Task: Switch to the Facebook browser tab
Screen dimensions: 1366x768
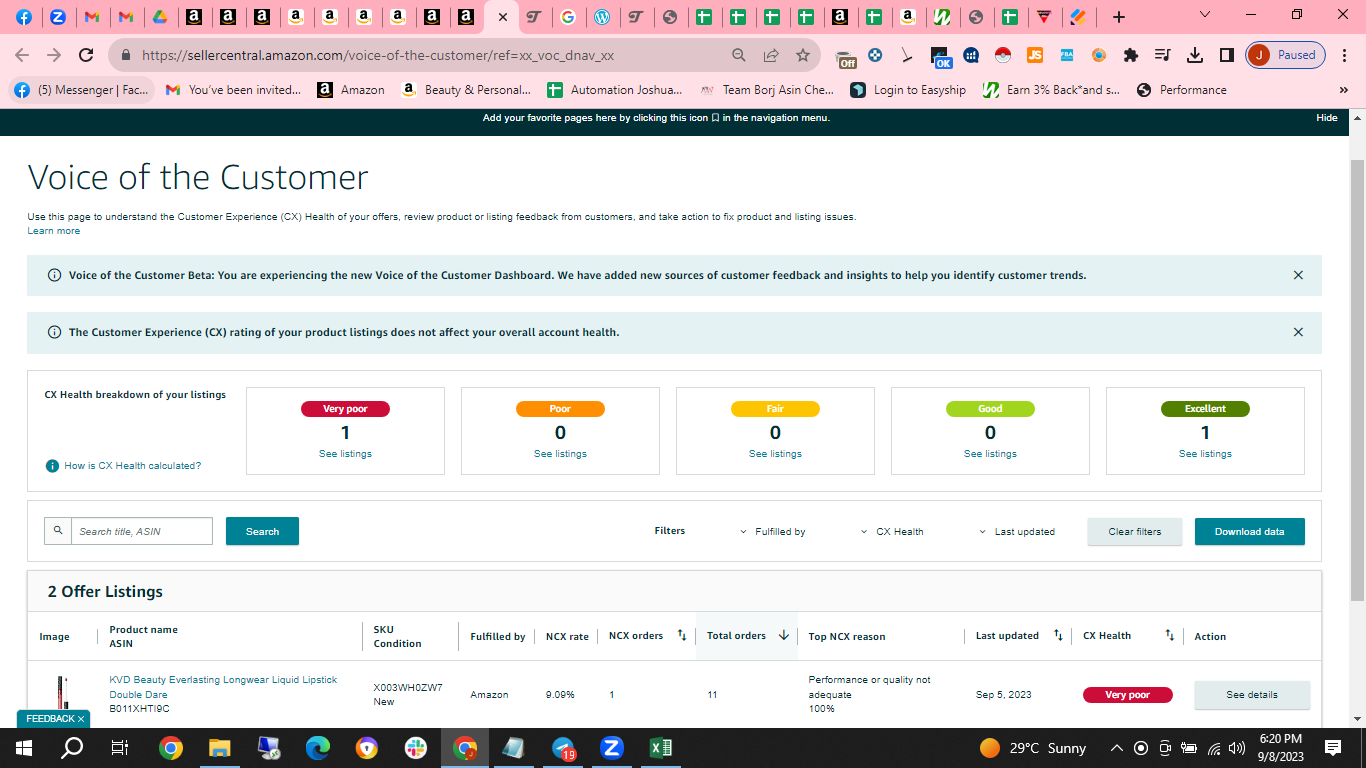Action: [x=24, y=17]
